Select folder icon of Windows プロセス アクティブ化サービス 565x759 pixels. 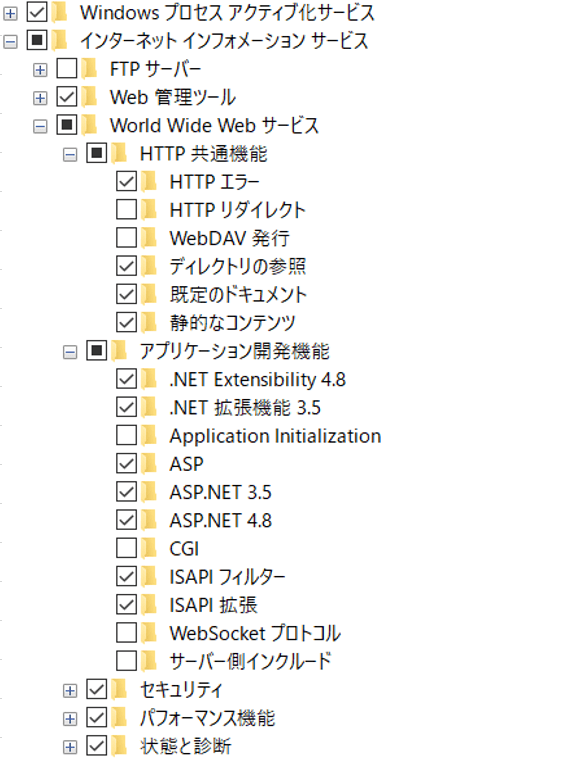coord(60,12)
